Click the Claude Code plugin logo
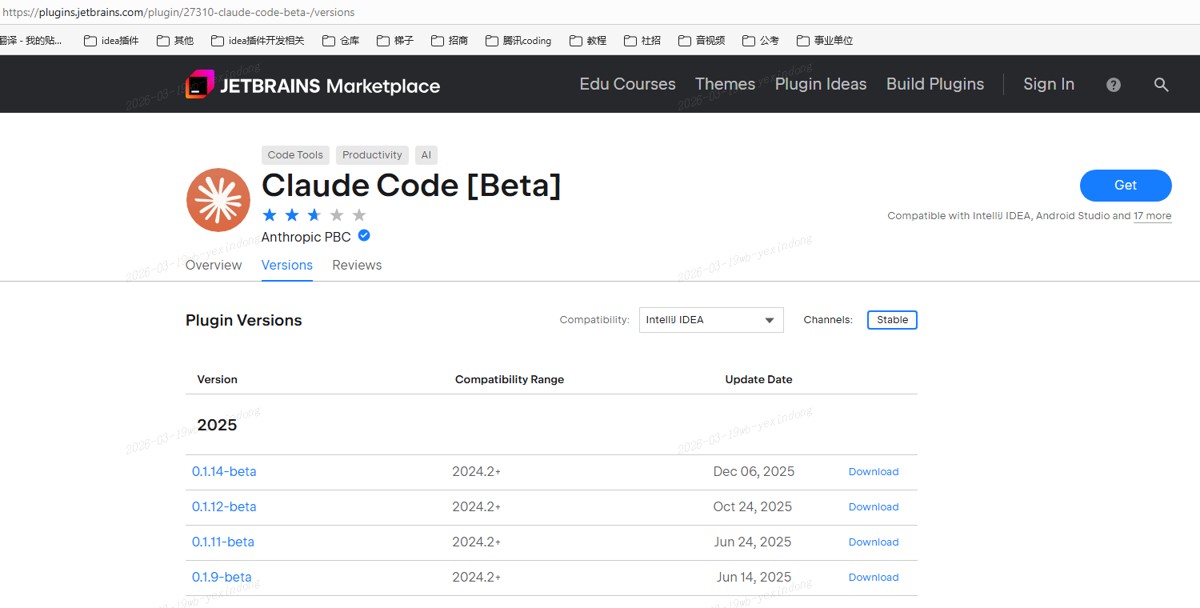The height and width of the screenshot is (608, 1200). click(x=217, y=200)
